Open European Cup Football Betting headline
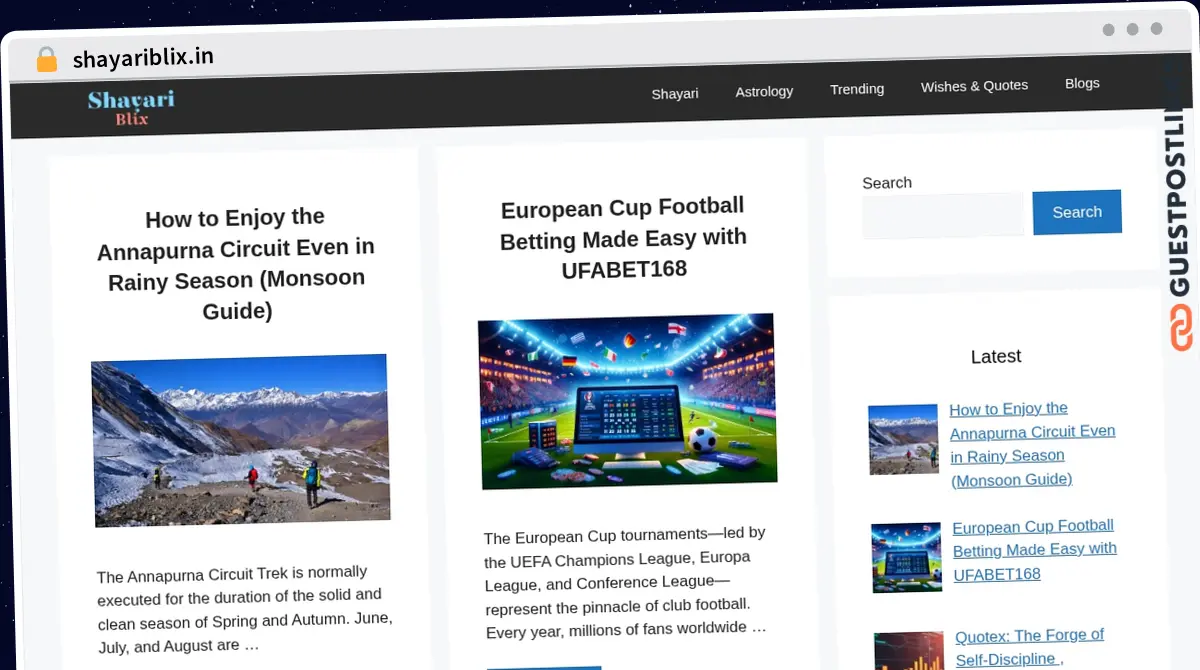The height and width of the screenshot is (670, 1200). tap(624, 238)
